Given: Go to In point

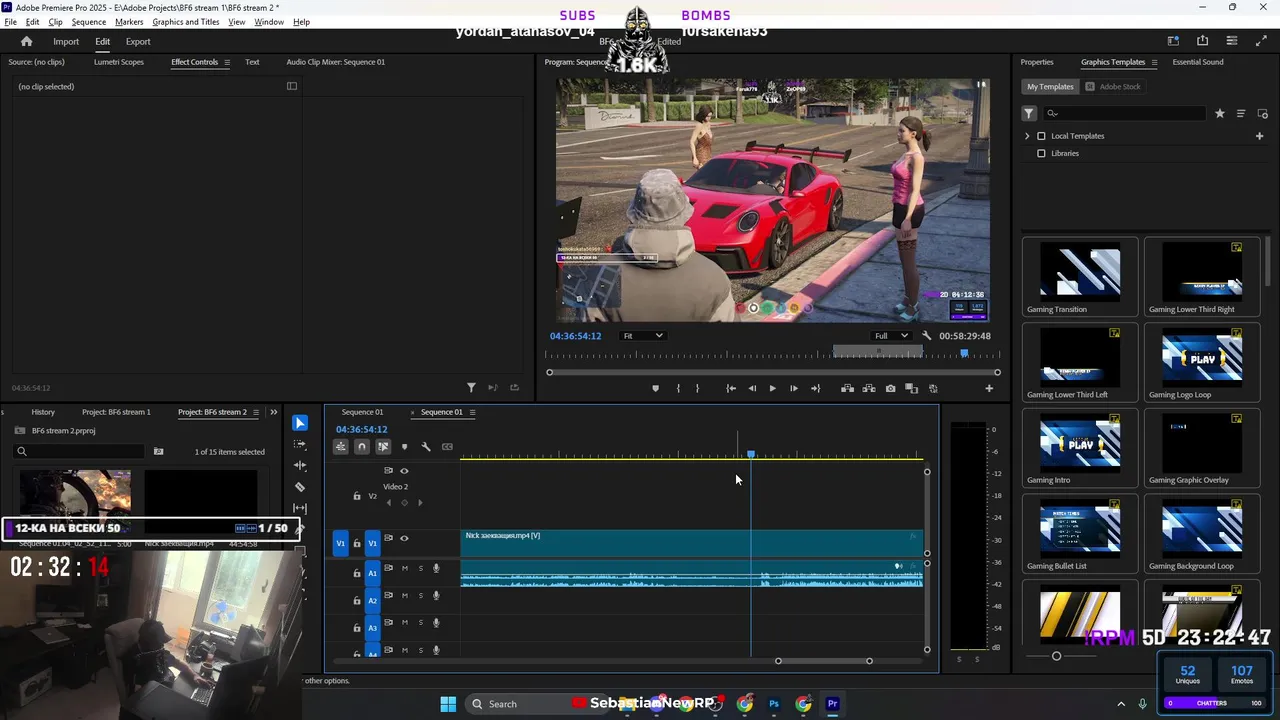Looking at the screenshot, I should click(x=731, y=388).
